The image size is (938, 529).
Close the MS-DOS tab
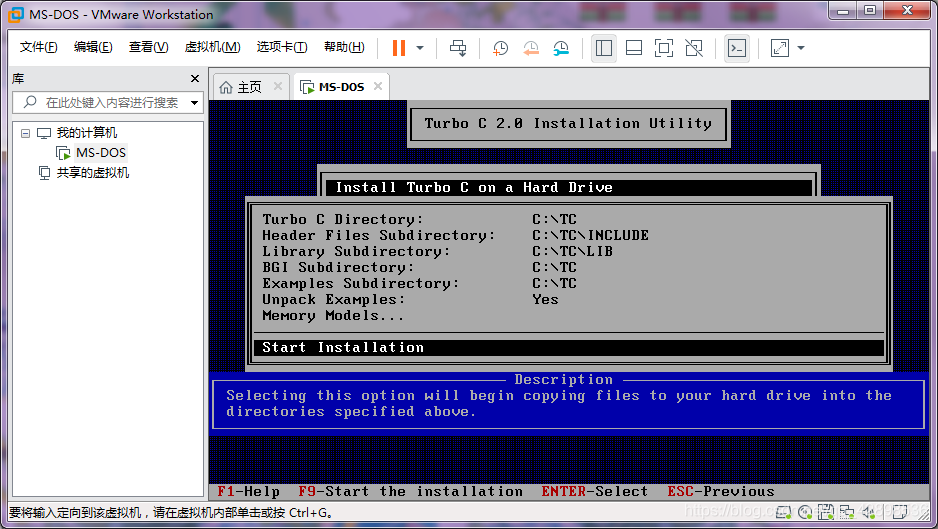click(x=377, y=86)
